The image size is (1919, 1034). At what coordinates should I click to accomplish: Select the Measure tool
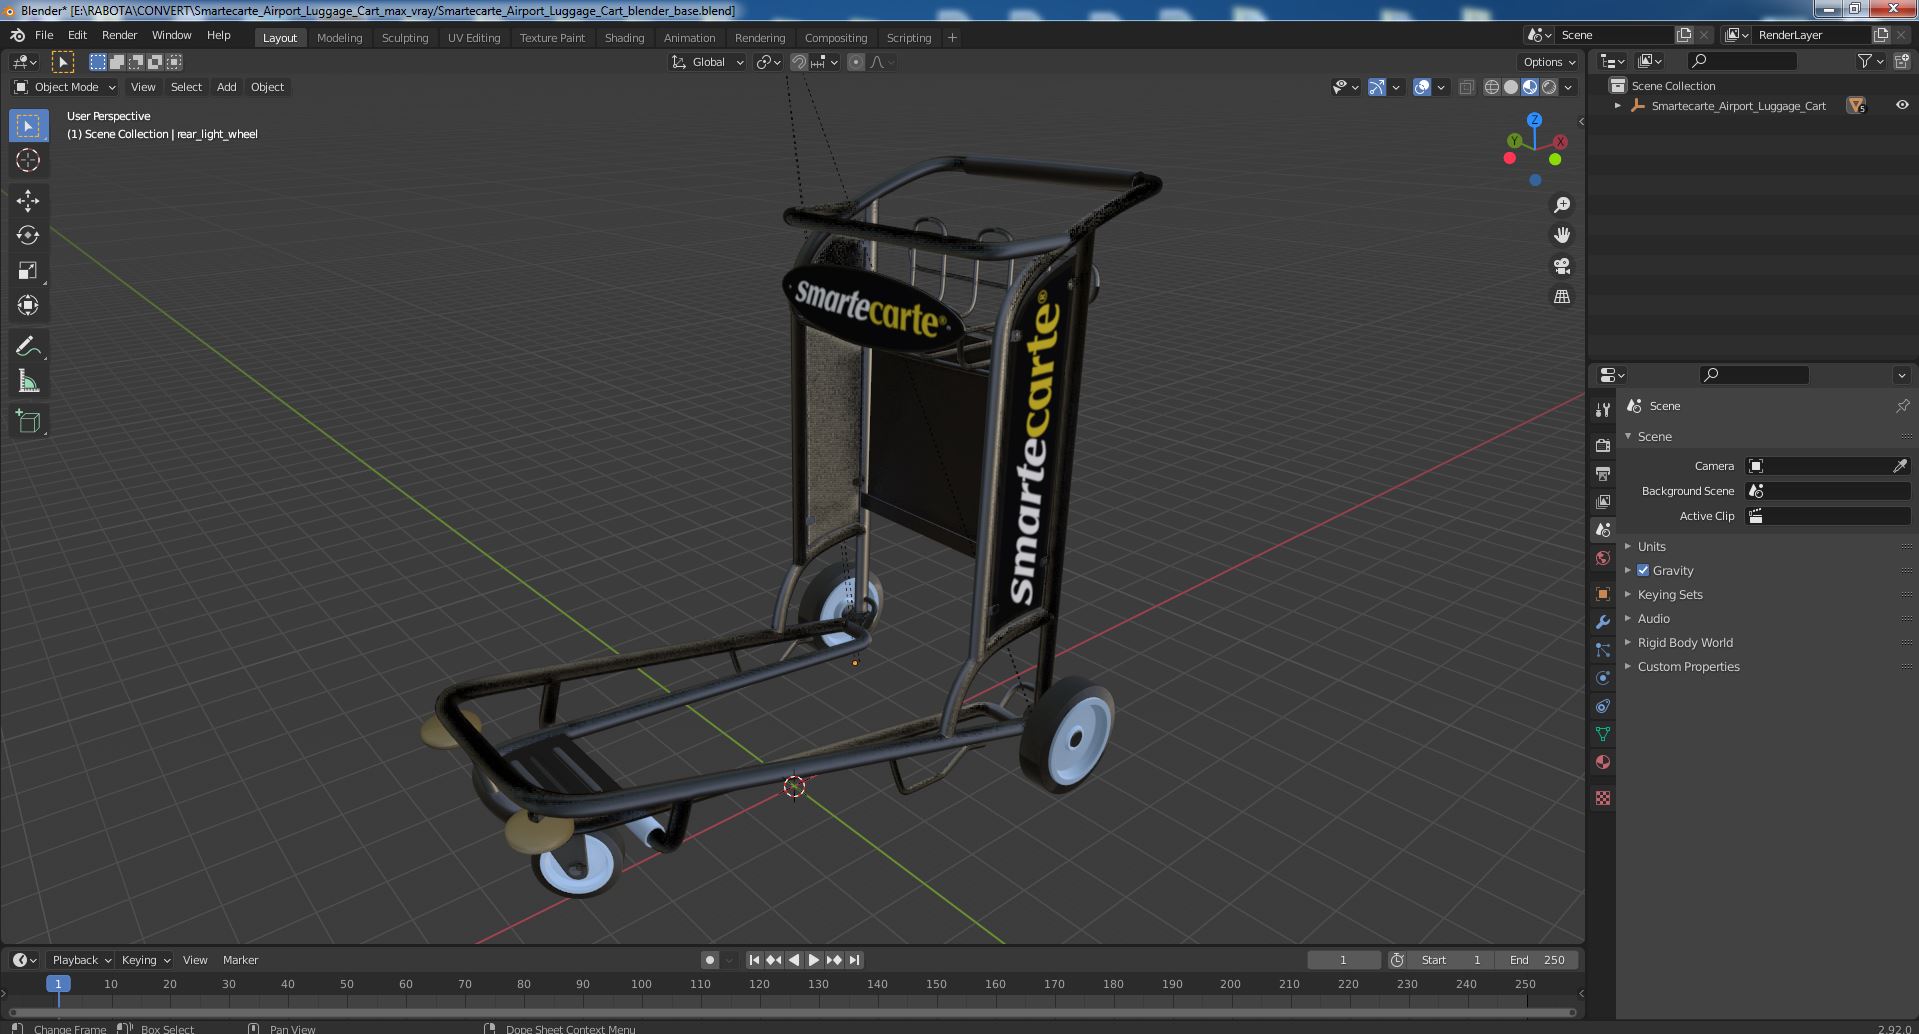pos(28,381)
